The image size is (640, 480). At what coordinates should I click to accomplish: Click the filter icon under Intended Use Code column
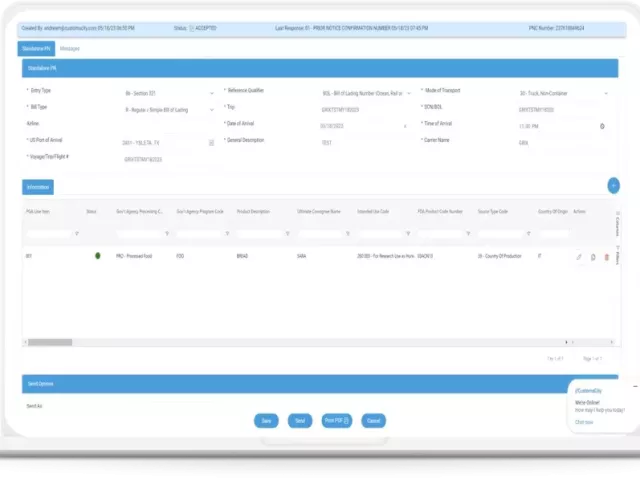pyautogui.click(x=408, y=233)
